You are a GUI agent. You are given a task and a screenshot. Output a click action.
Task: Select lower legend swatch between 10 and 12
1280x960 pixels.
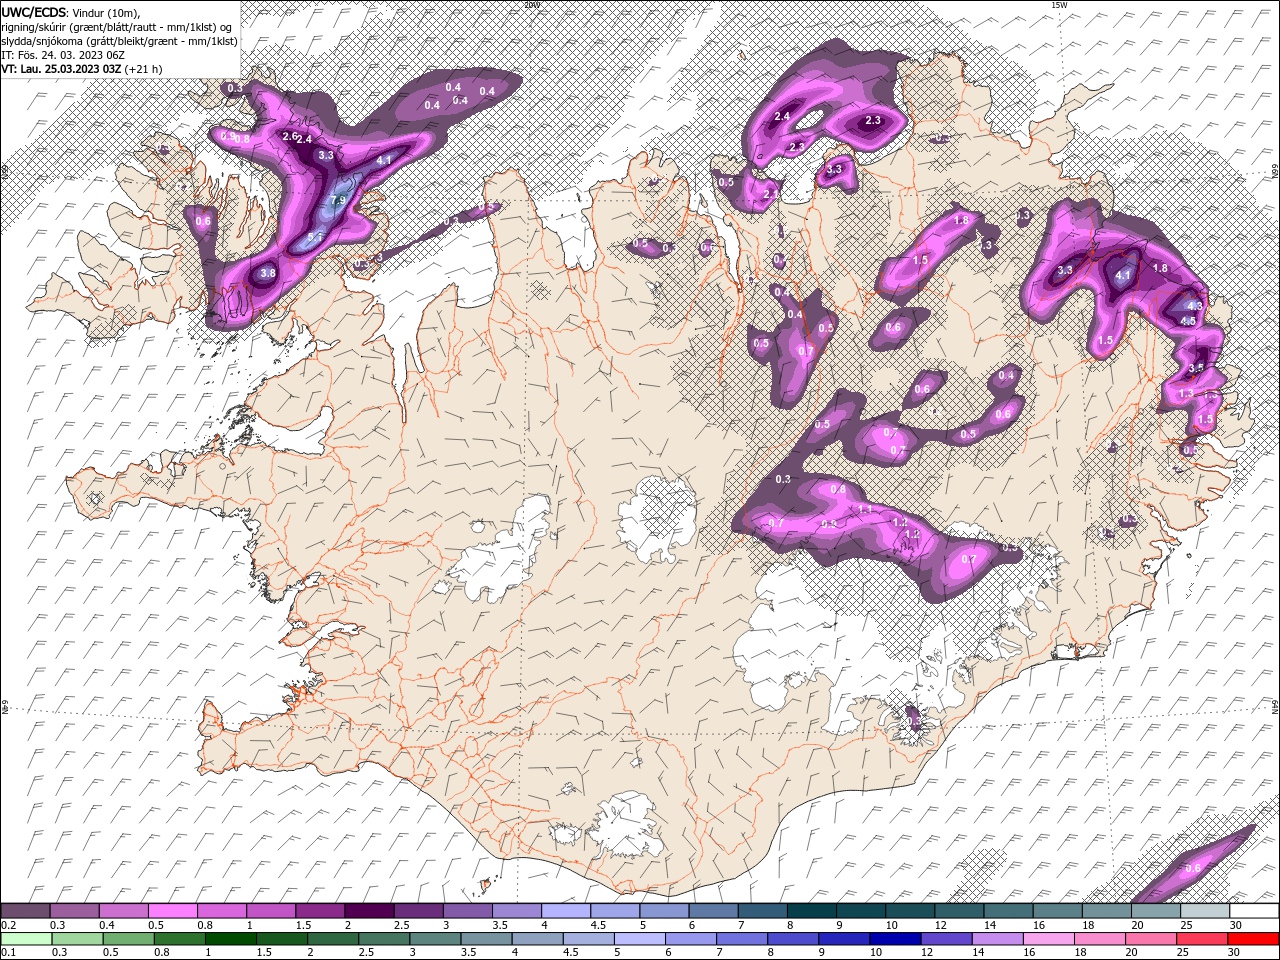pos(895,939)
